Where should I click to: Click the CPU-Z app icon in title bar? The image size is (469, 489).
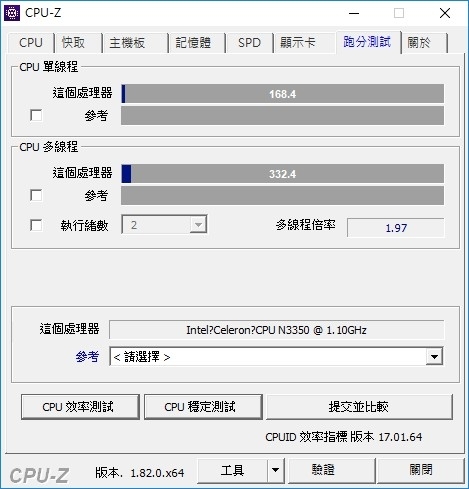[12, 13]
